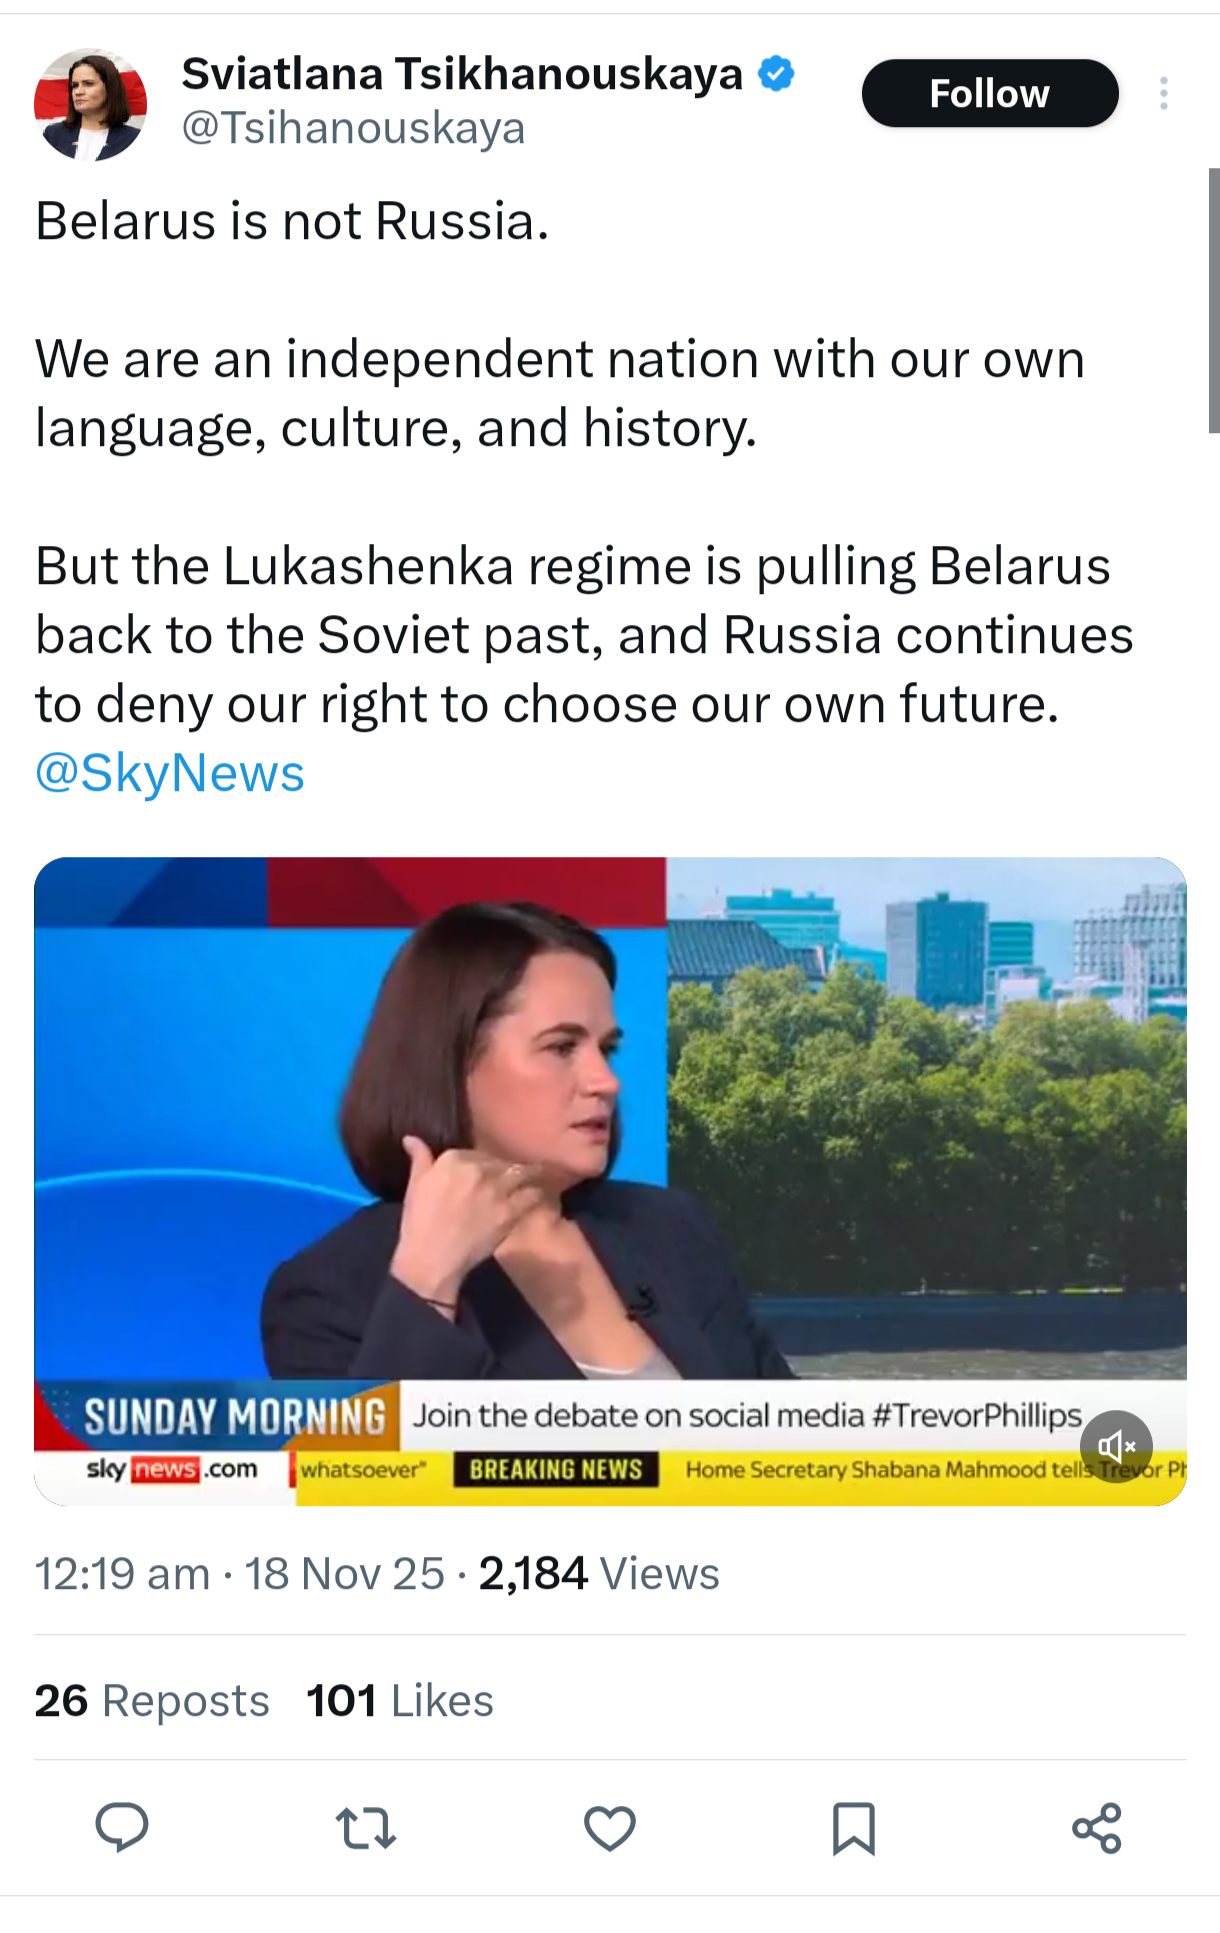Repost this tweet using the repost icon
Viewport: 1220px width, 1933px height.
[366, 1827]
